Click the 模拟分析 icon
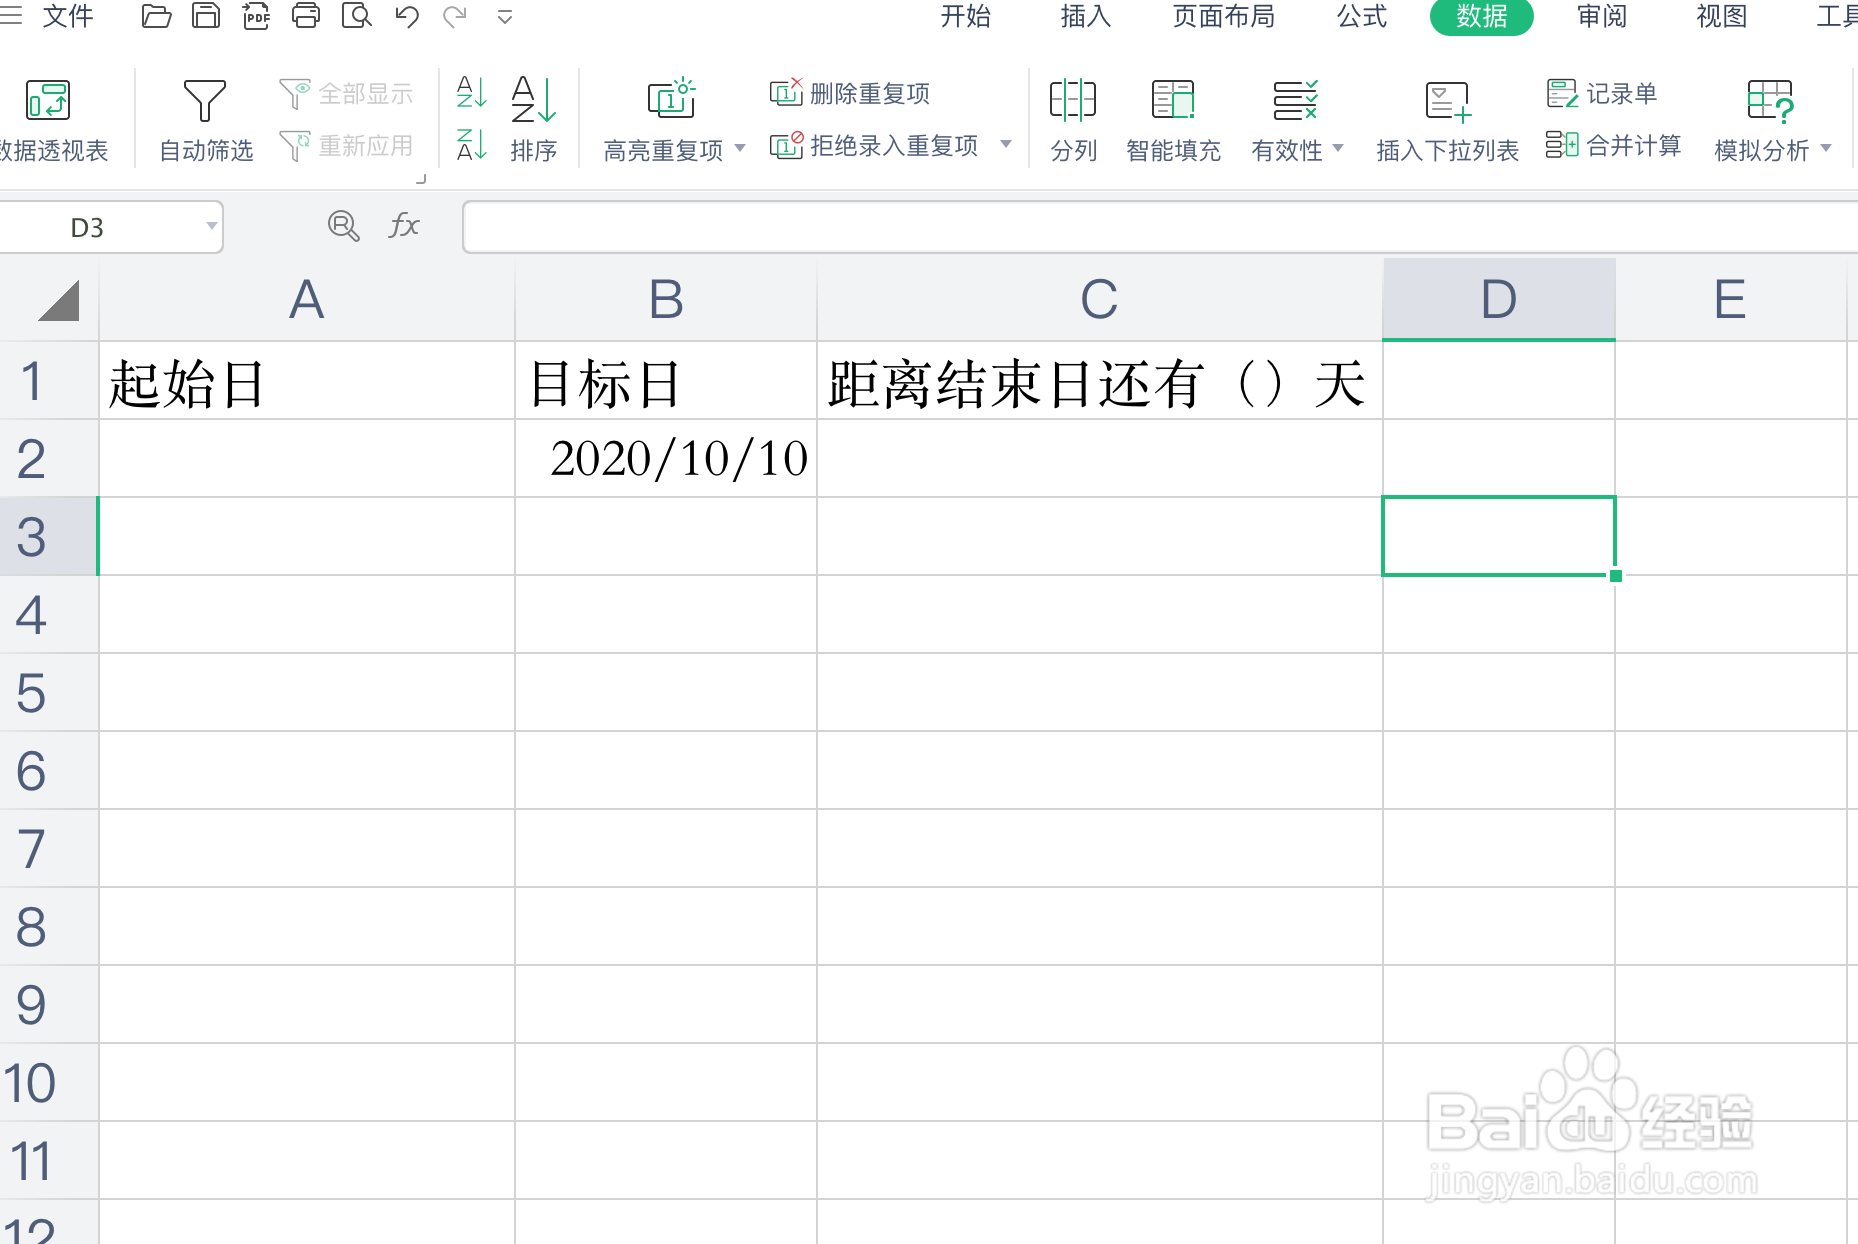Screen dimensions: 1858x1244 point(1770,100)
